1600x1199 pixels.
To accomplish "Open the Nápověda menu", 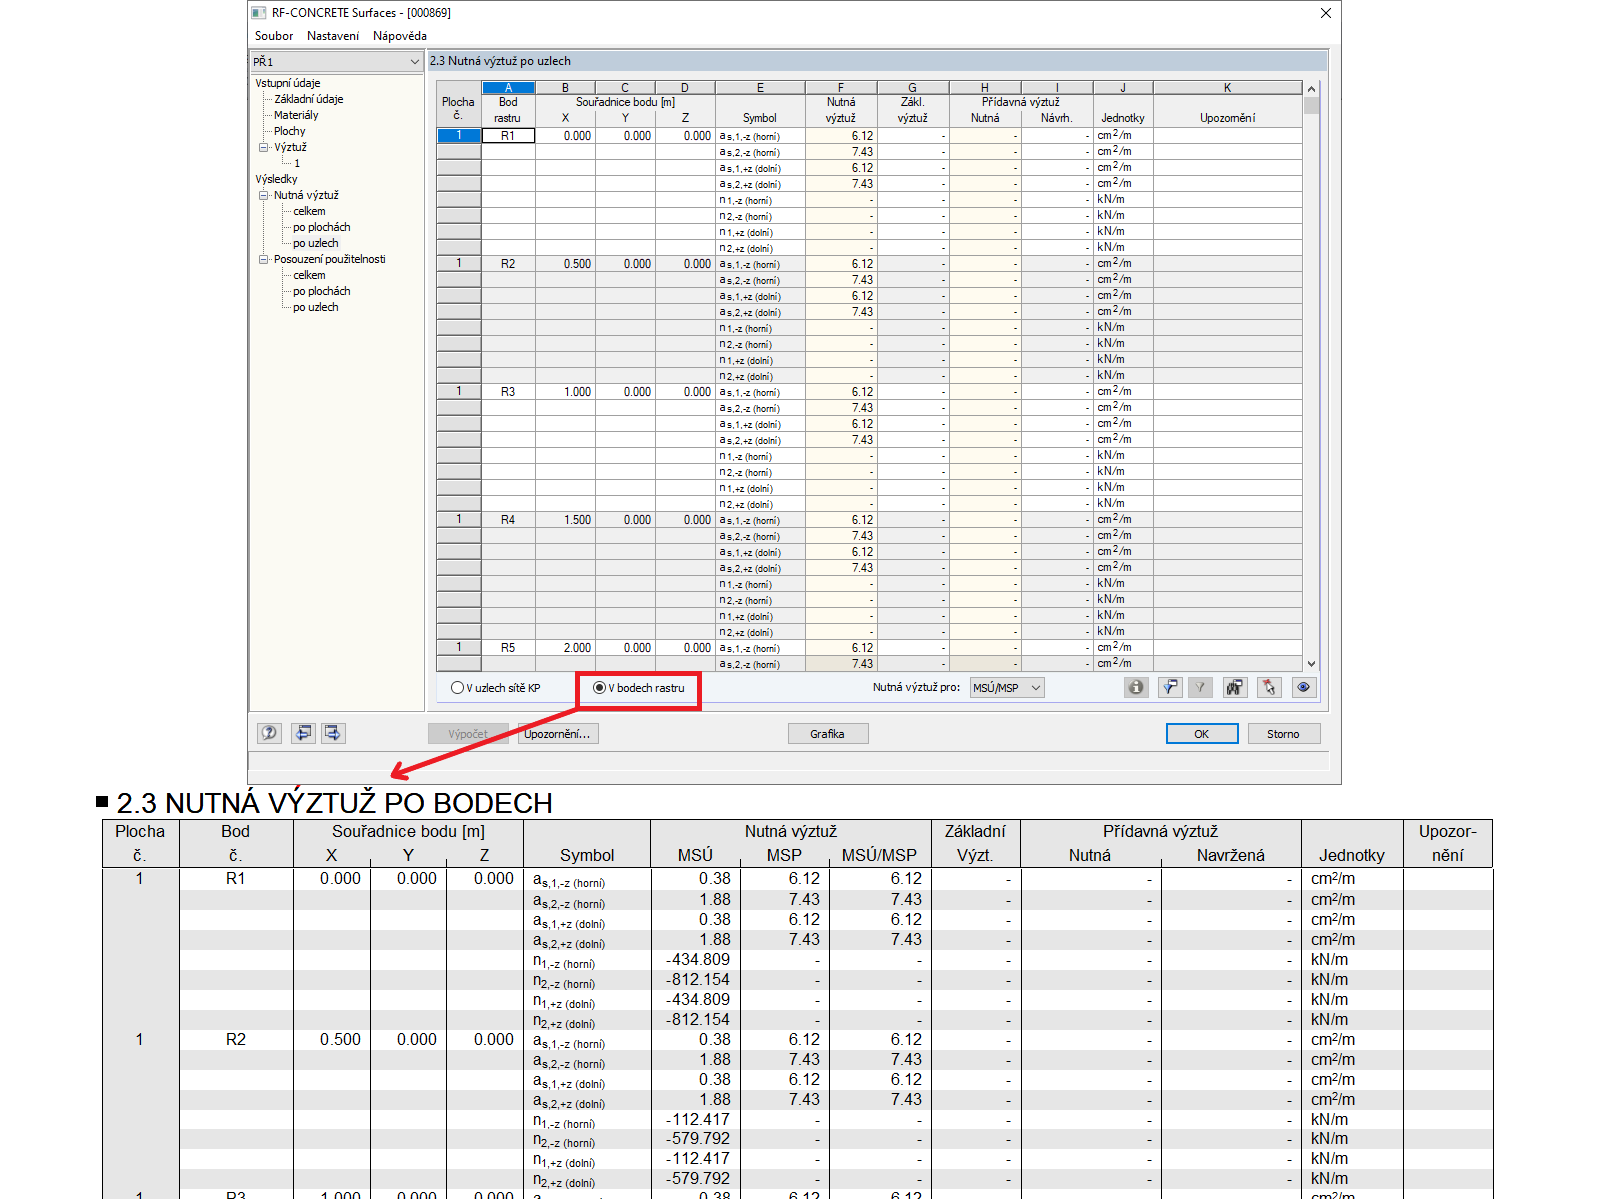I will click(400, 36).
